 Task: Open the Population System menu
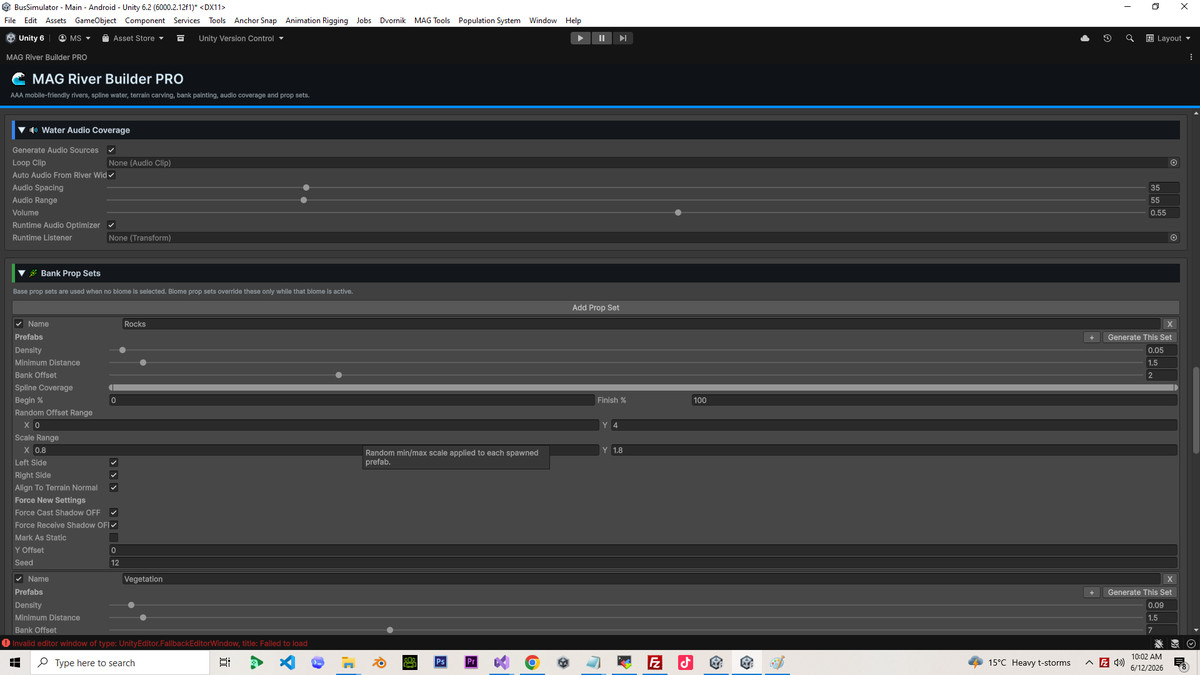click(489, 20)
